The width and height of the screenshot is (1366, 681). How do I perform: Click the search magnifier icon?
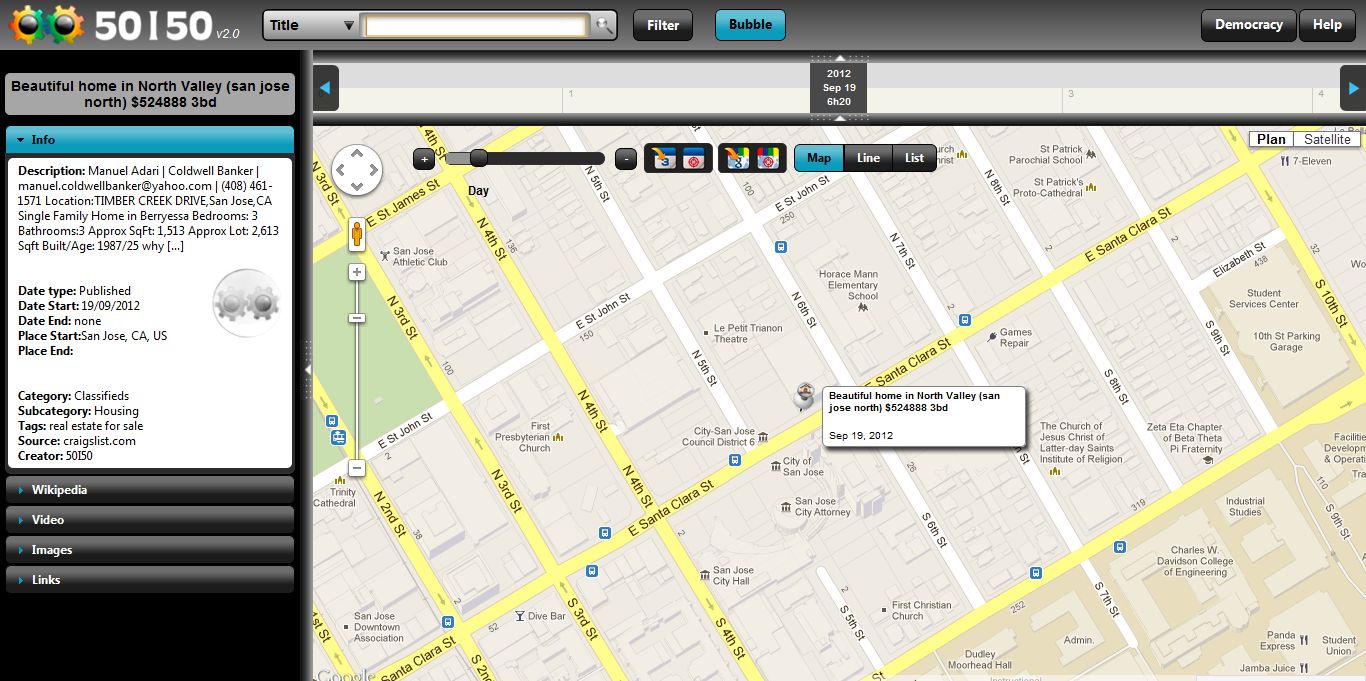click(604, 25)
